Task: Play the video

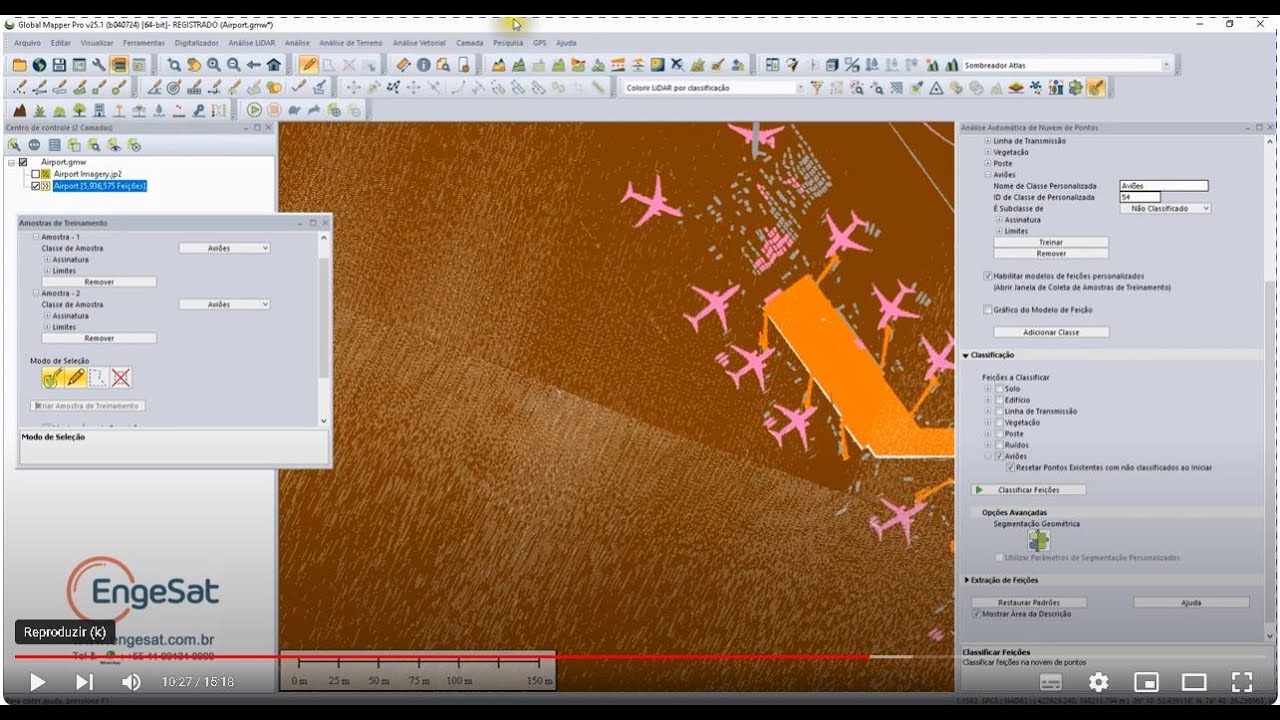Action: 37,682
